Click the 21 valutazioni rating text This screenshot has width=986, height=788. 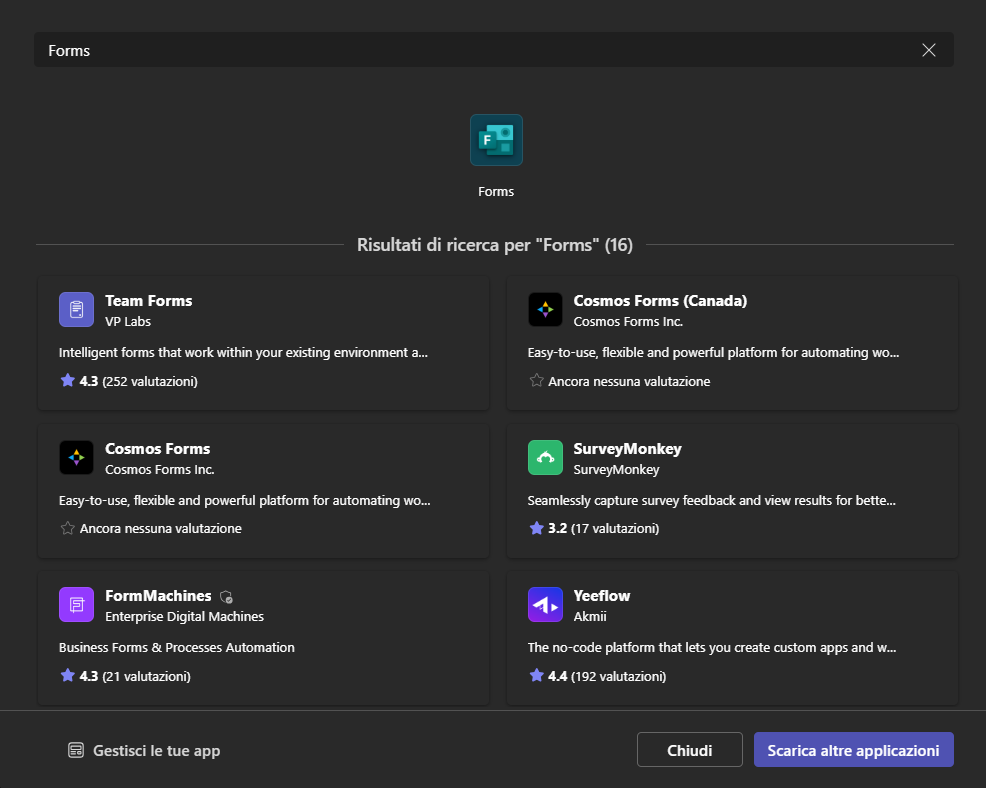[147, 676]
